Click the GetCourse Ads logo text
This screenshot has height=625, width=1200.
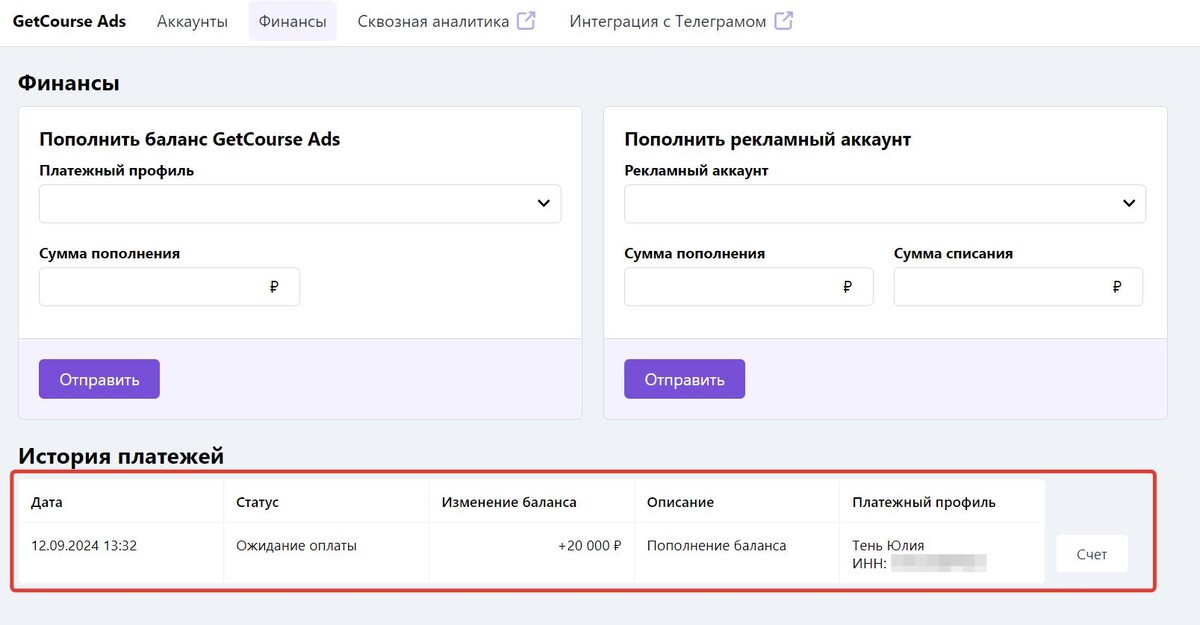pyautogui.click(x=69, y=21)
